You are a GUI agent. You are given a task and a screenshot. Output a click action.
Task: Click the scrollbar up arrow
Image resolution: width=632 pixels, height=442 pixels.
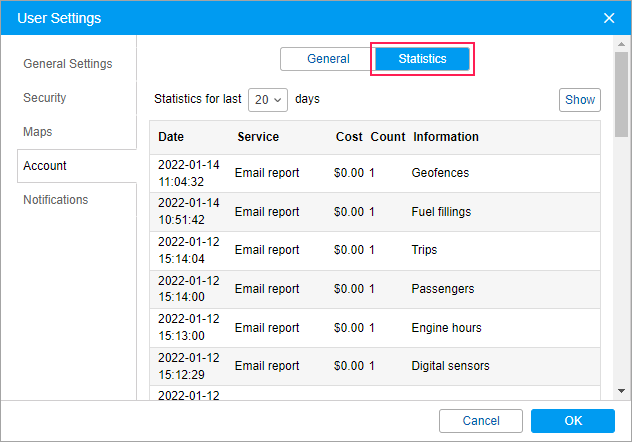pyautogui.click(x=621, y=46)
